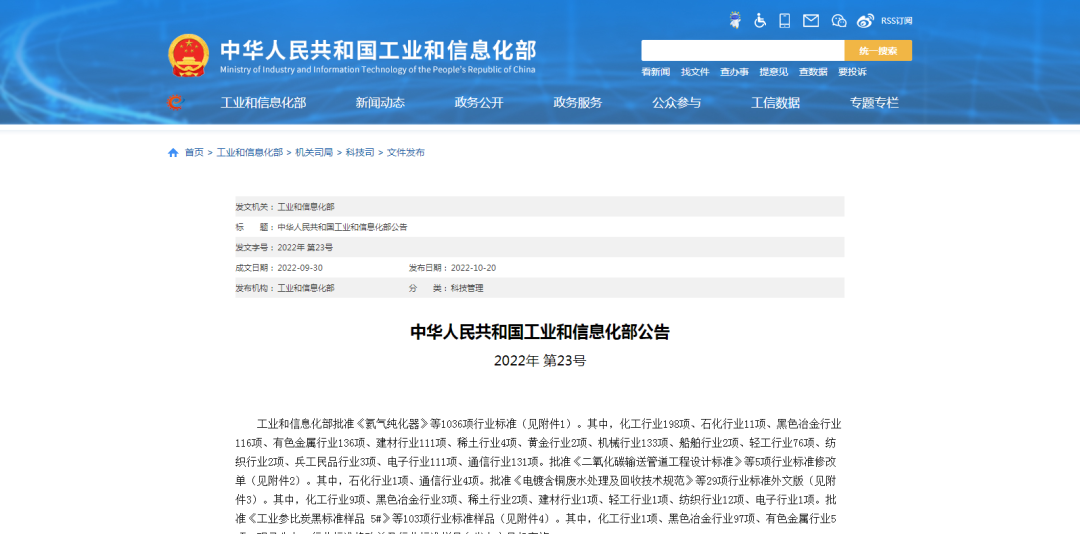This screenshot has width=1080, height=534.
Task: Open the 要投诉 quick link
Action: [x=852, y=72]
